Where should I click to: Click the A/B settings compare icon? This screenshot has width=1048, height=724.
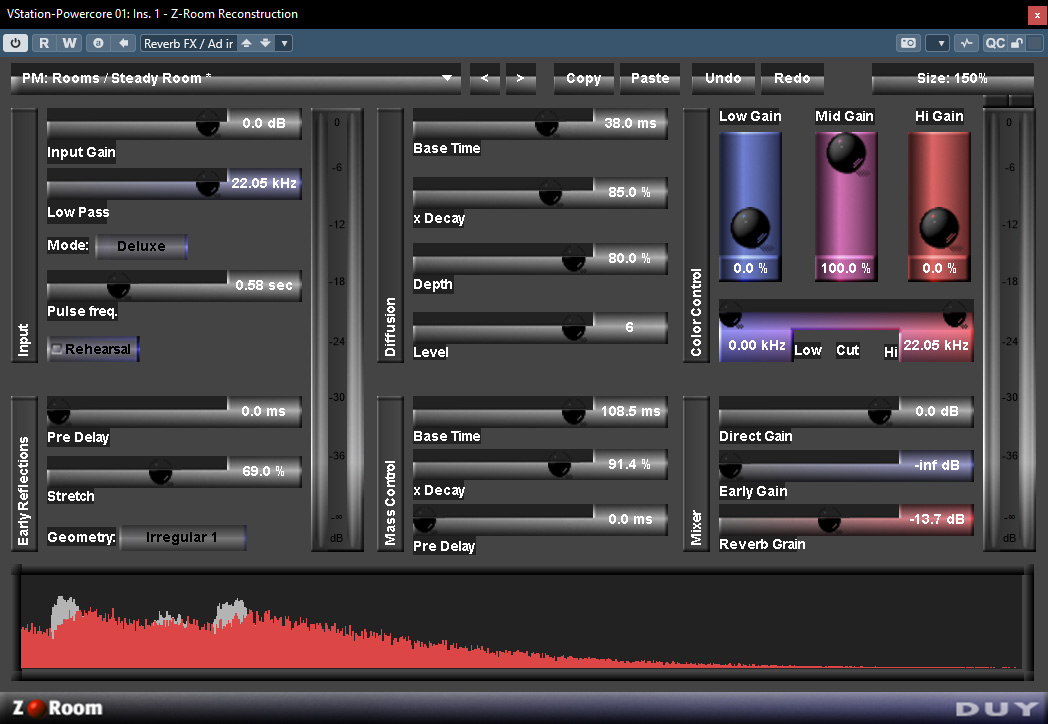(98, 43)
